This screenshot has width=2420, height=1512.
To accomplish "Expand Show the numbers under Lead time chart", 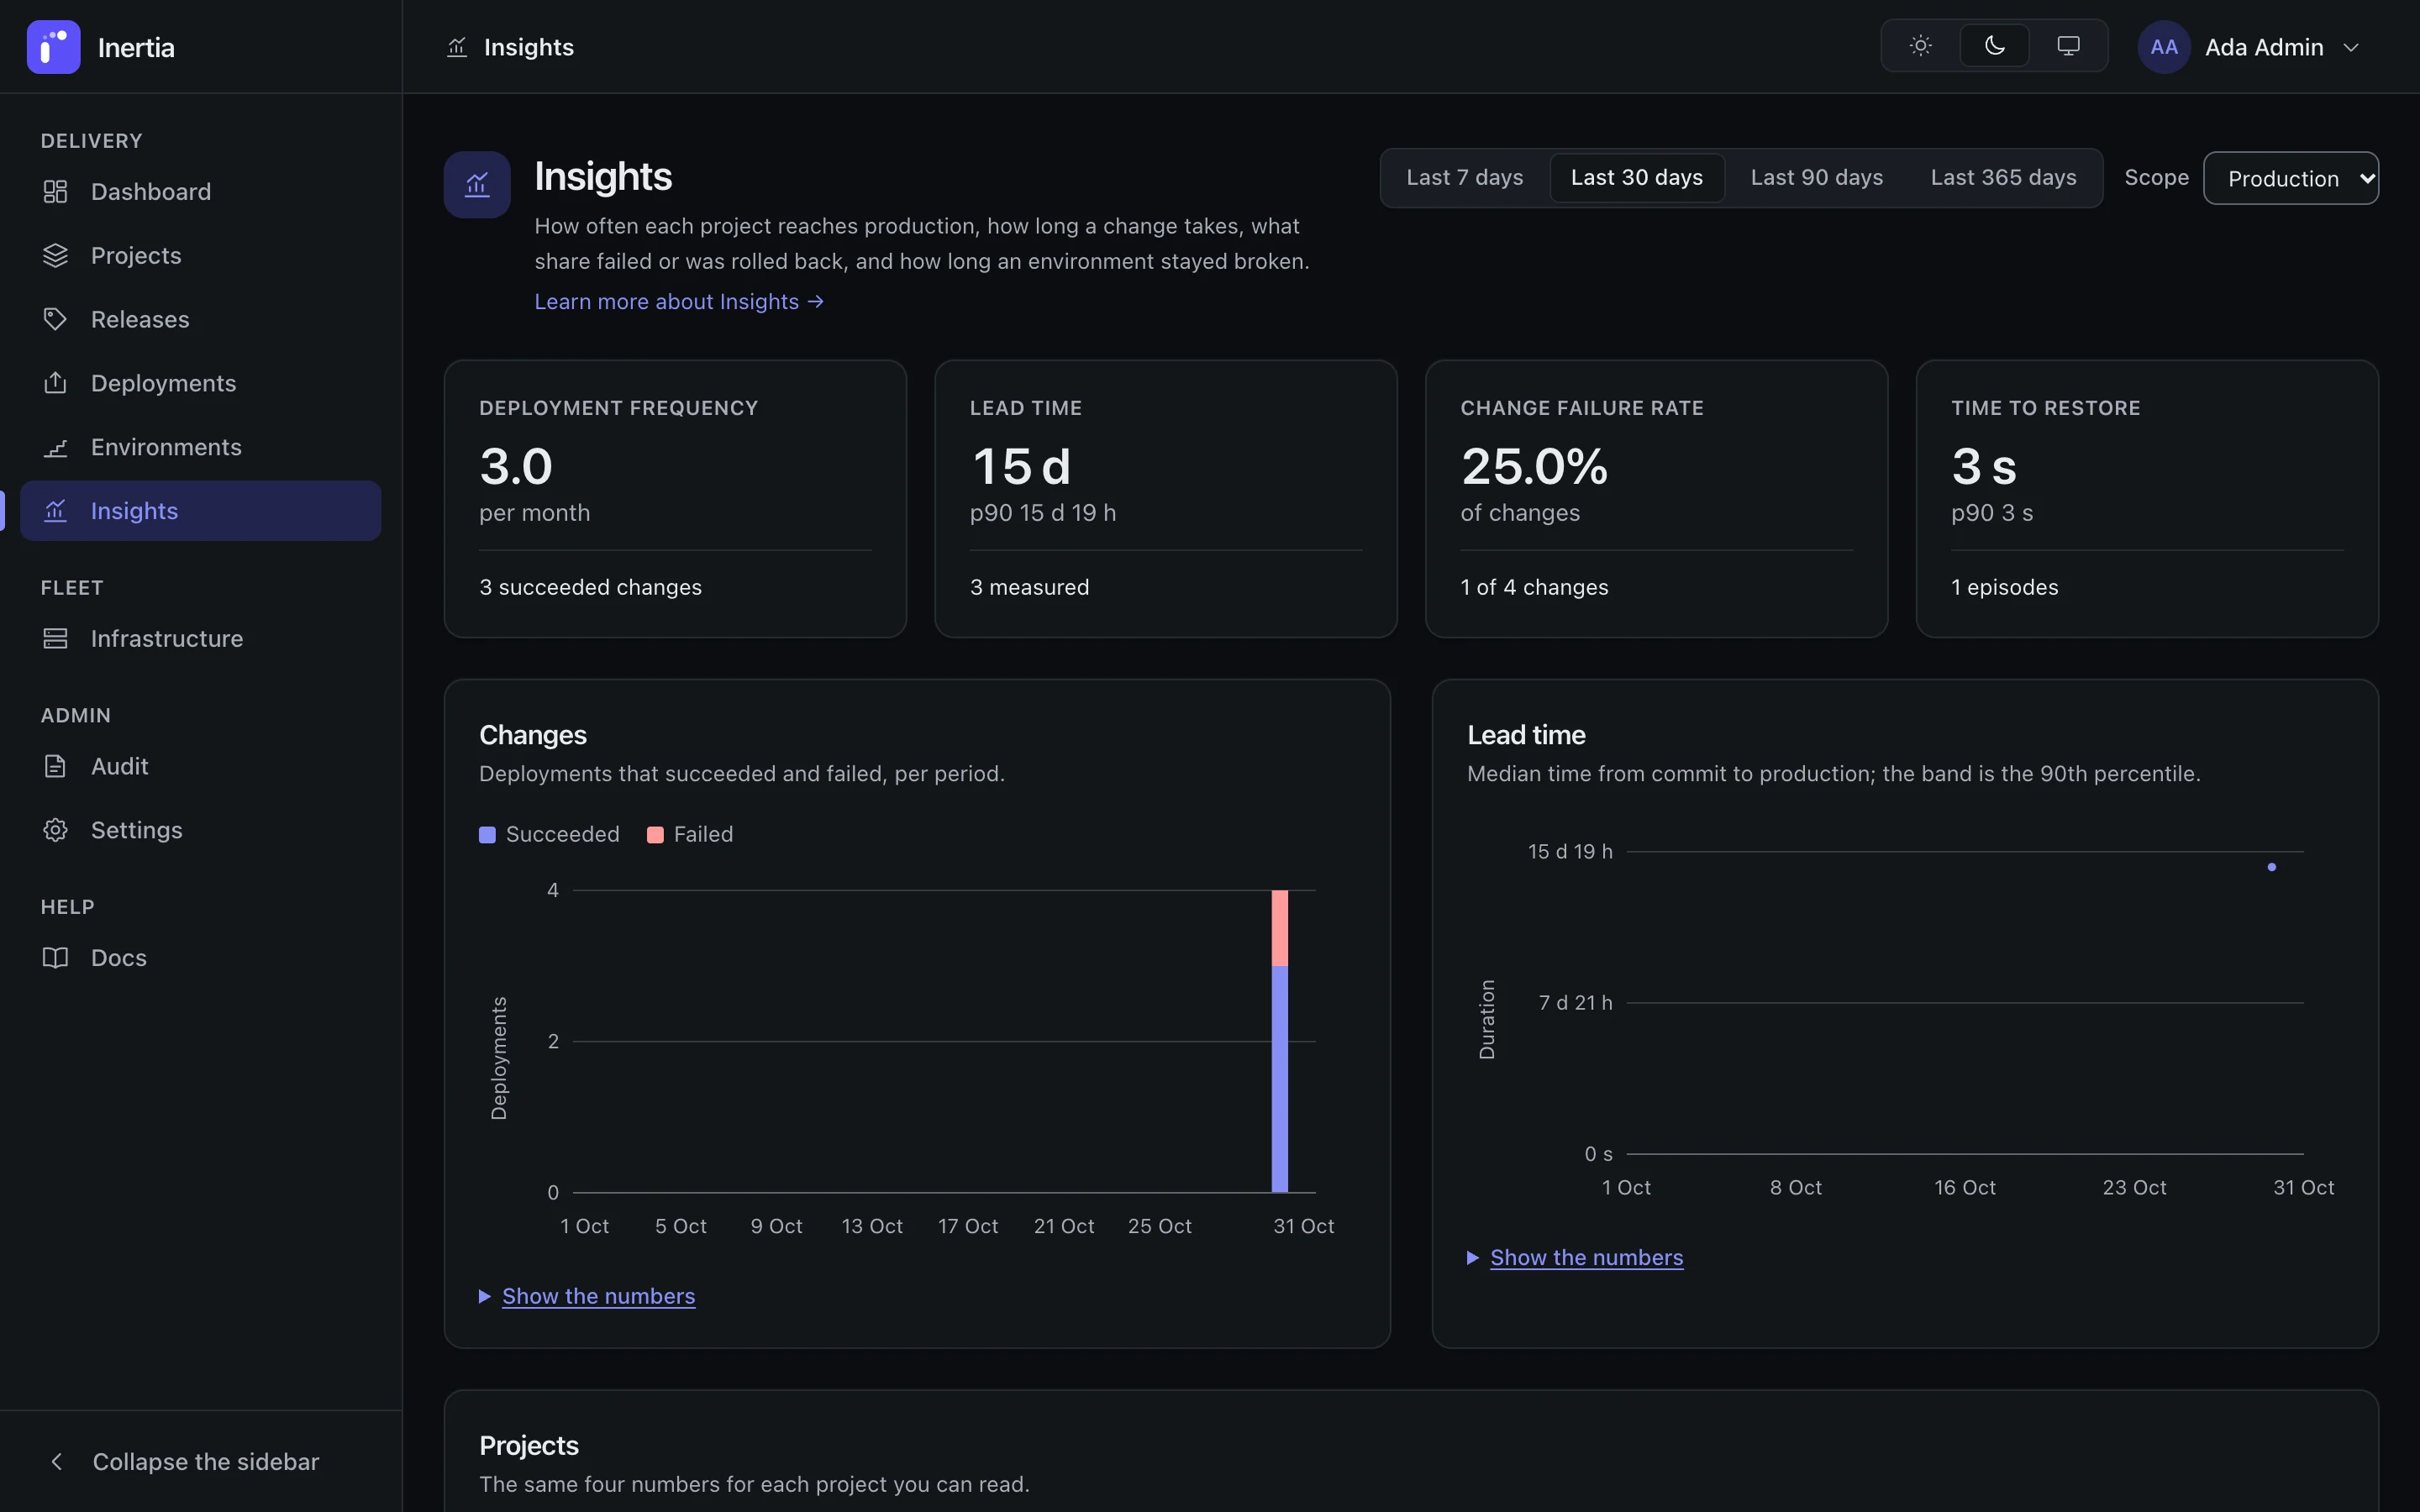I will coord(1586,1257).
